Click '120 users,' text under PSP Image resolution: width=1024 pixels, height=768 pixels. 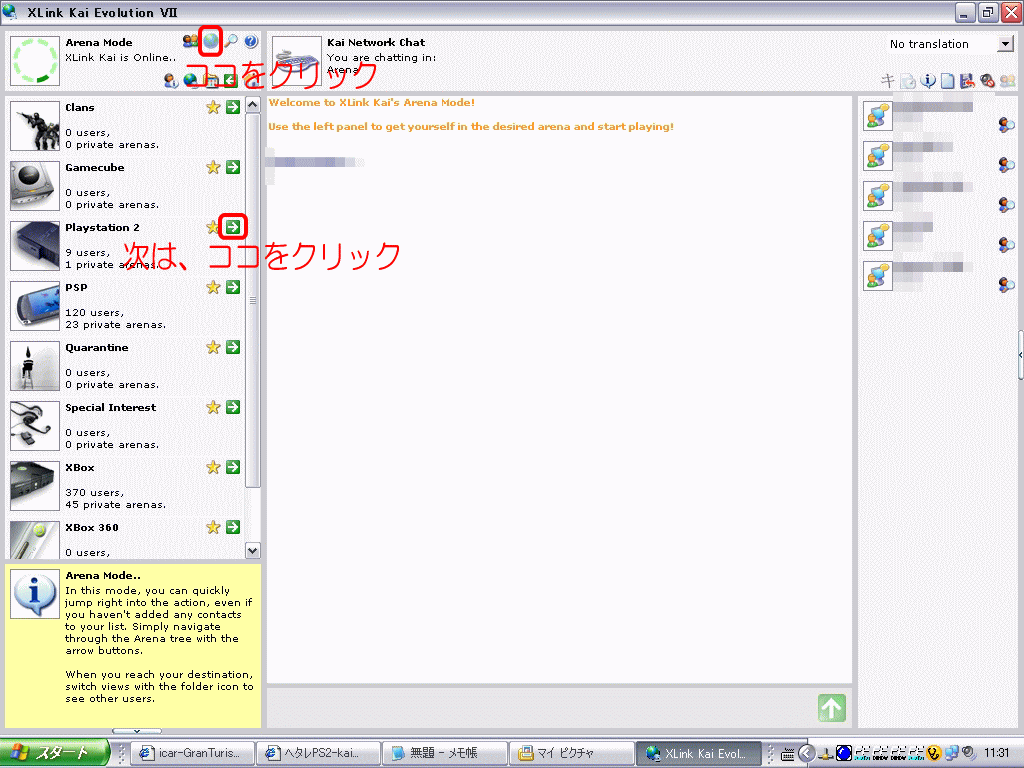(x=94, y=313)
